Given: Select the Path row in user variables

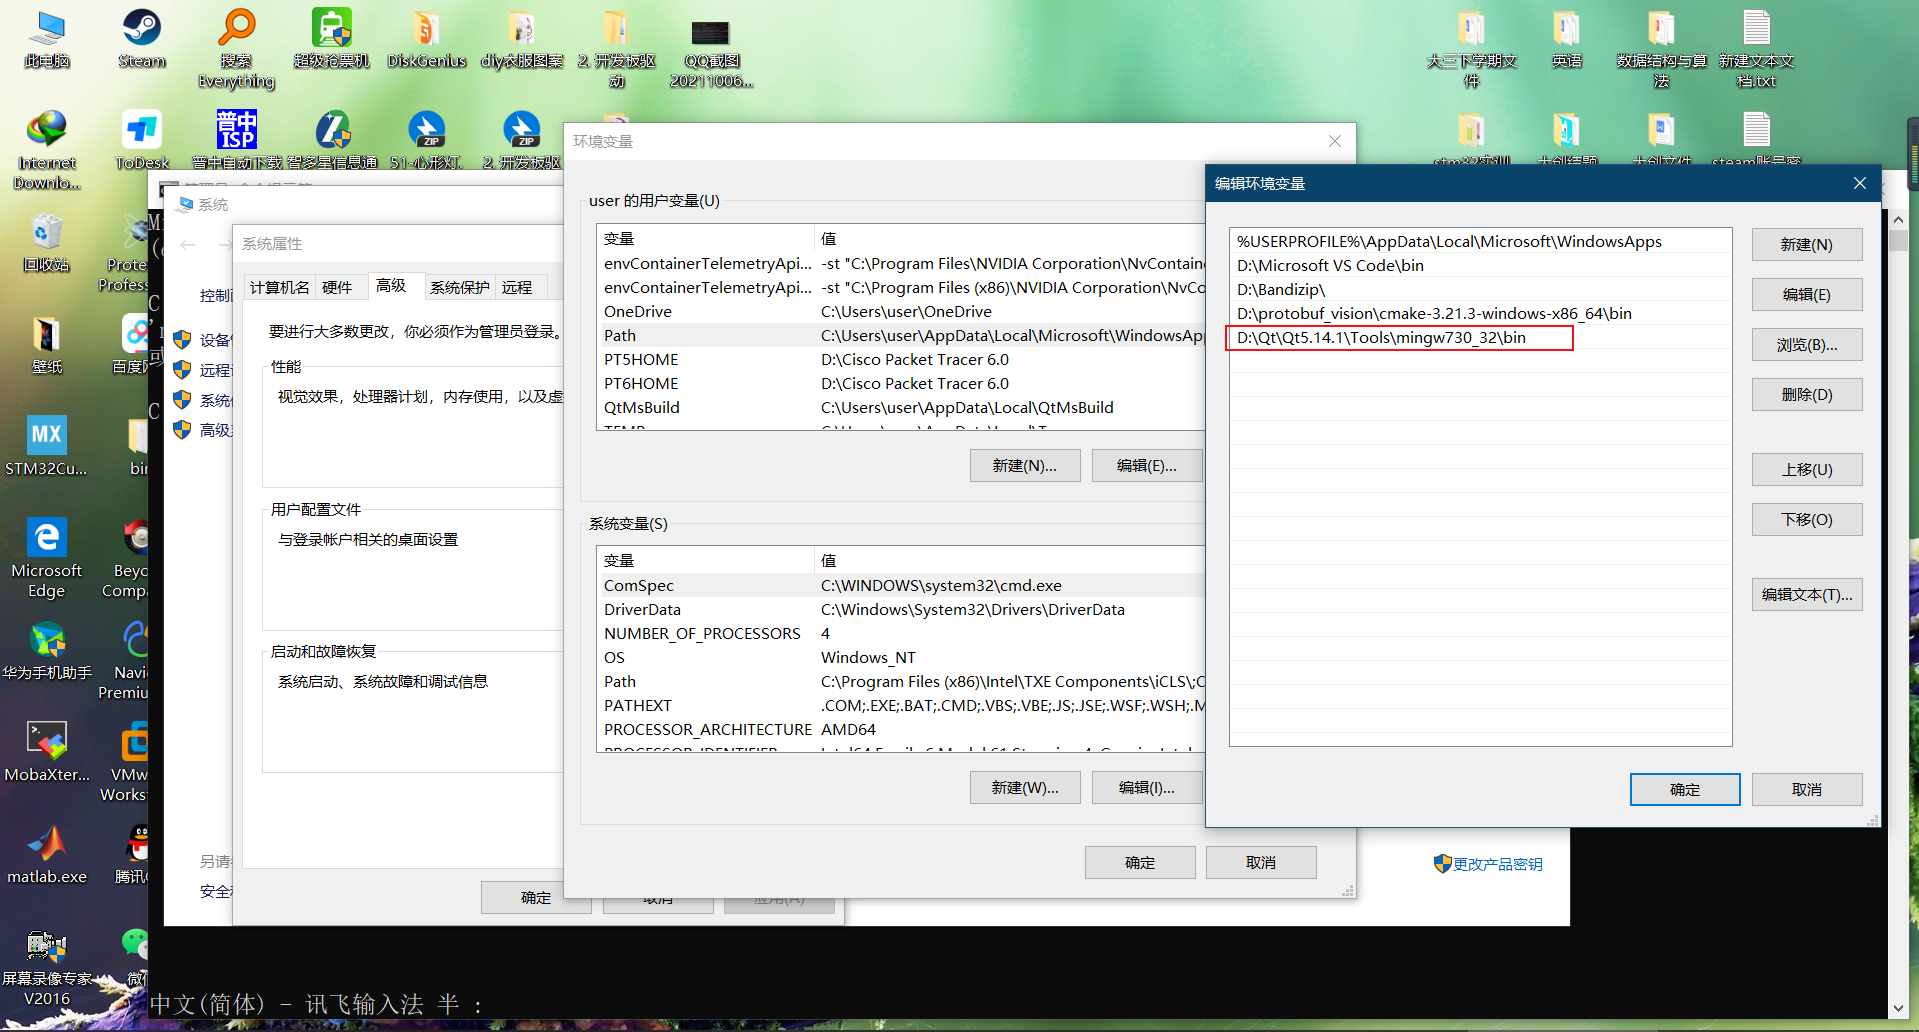Looking at the screenshot, I should [700, 335].
